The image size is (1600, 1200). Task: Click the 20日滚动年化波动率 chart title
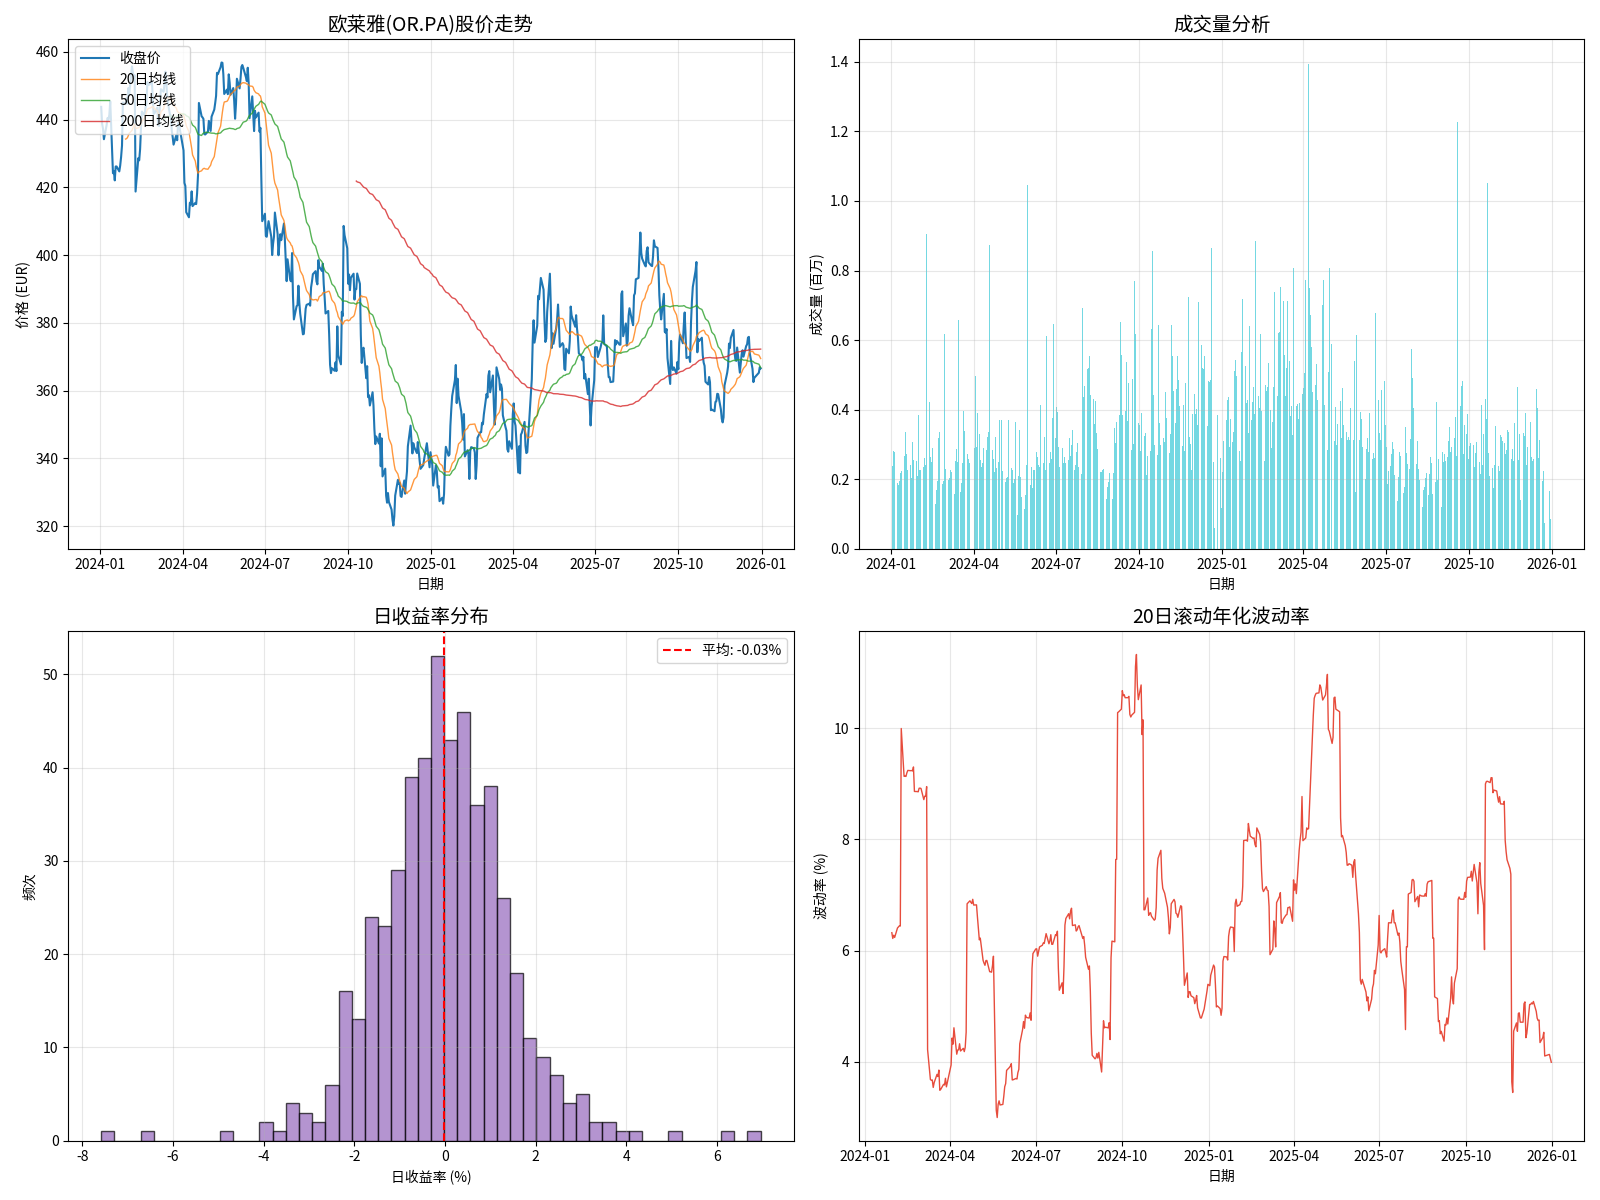coord(1221,616)
